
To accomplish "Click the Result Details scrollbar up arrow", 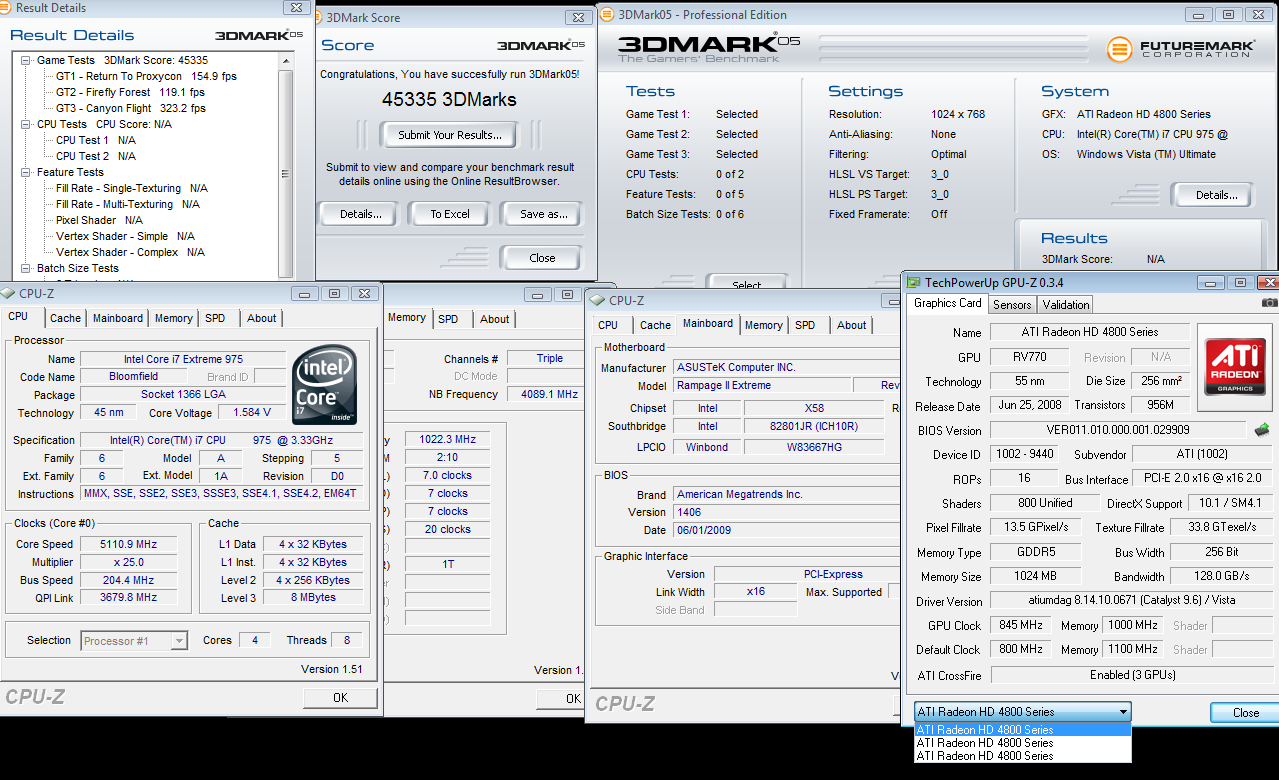I will 286,61.
